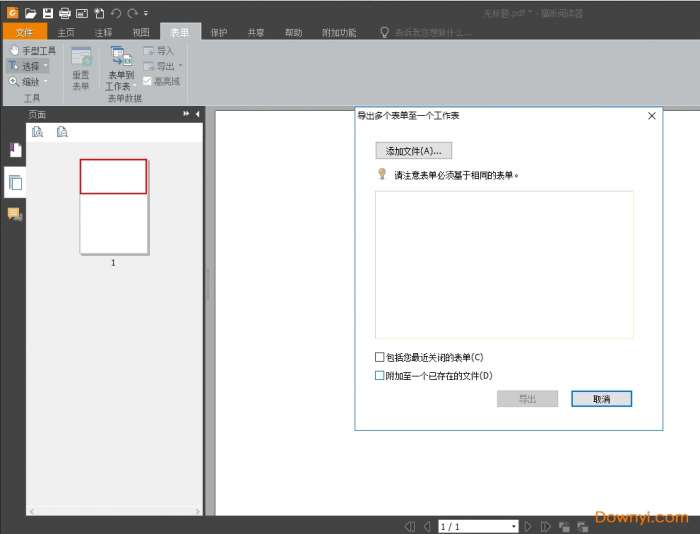This screenshot has height=534, width=700.
Task: Close the 导出多个表单至一个工作表 dialog
Action: (652, 116)
